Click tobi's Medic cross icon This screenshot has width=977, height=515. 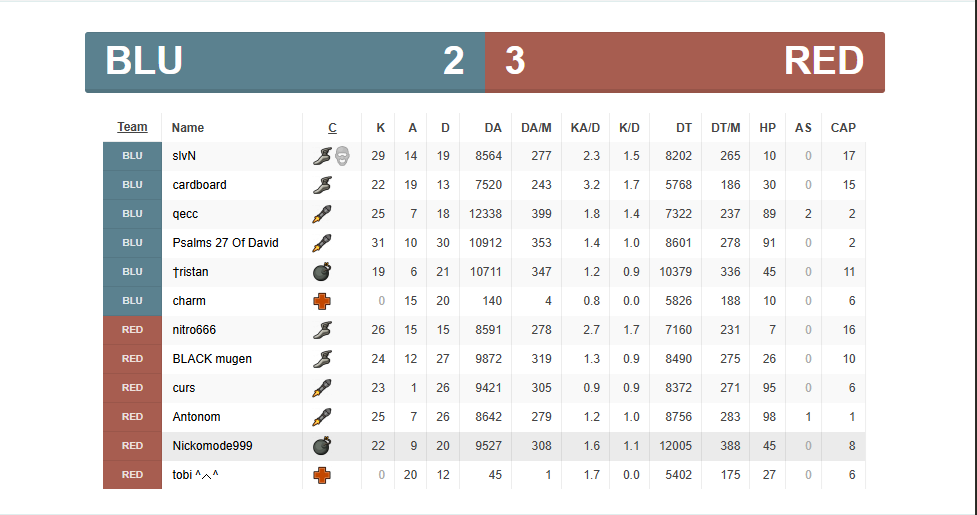(321, 475)
